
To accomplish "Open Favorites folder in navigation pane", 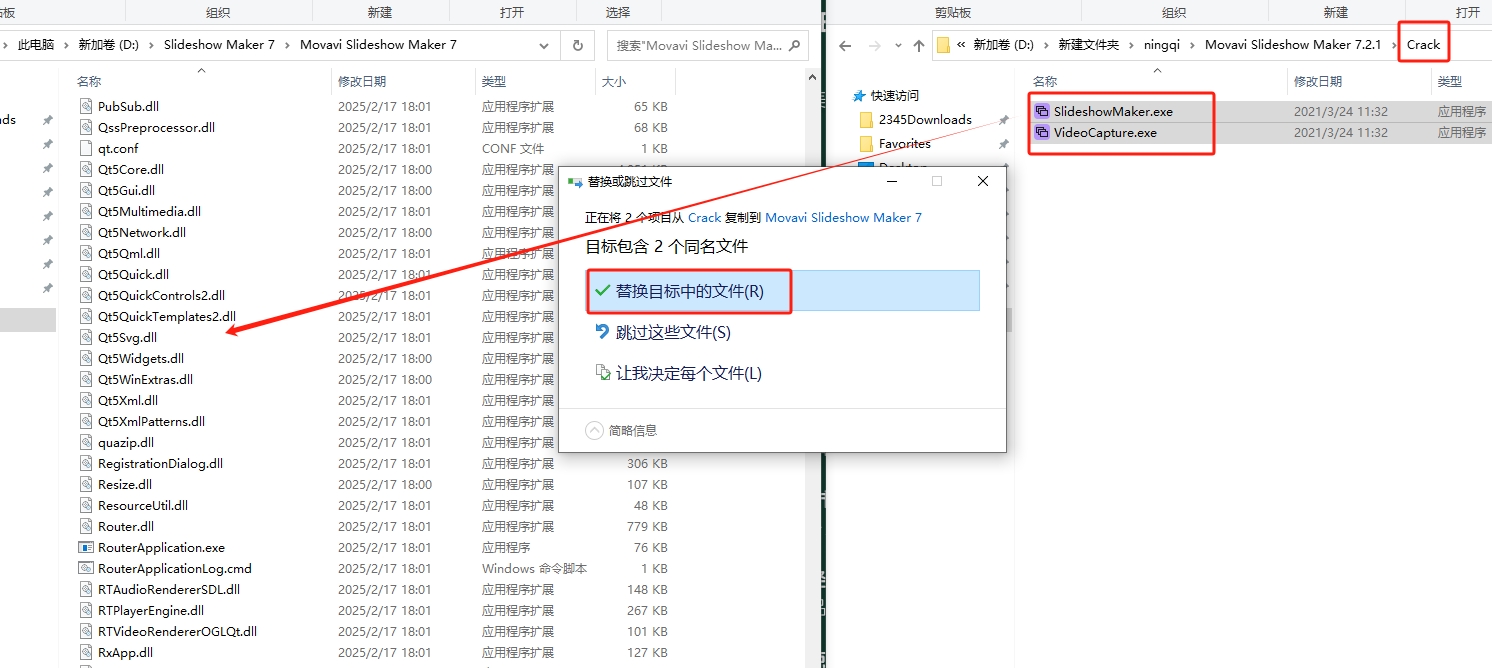I will click(904, 143).
